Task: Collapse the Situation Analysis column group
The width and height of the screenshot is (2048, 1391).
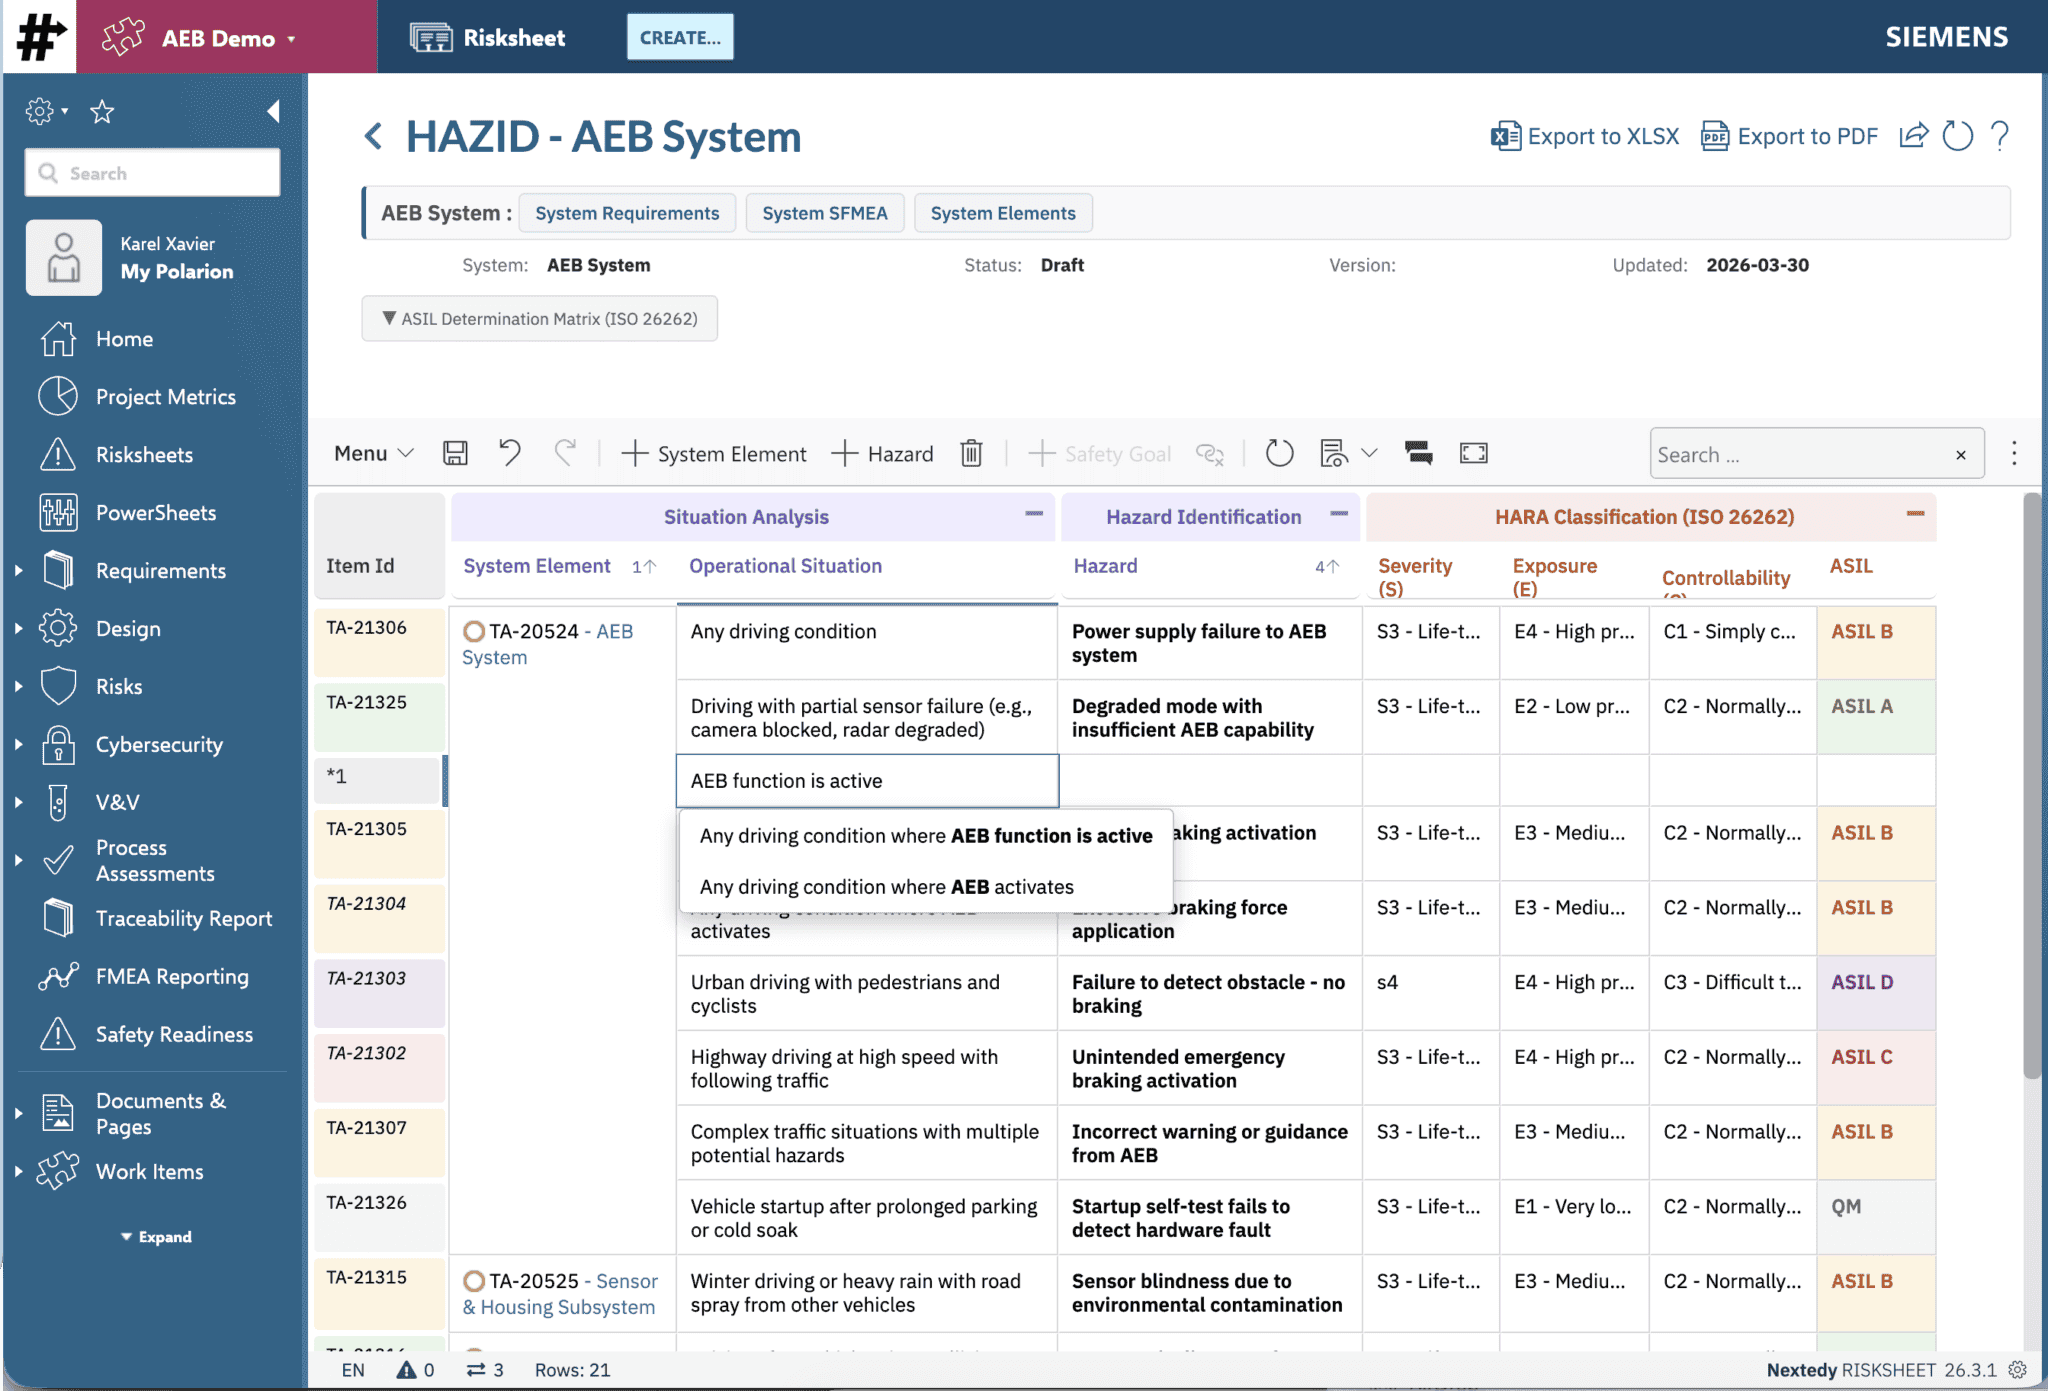Action: pyautogui.click(x=1034, y=514)
